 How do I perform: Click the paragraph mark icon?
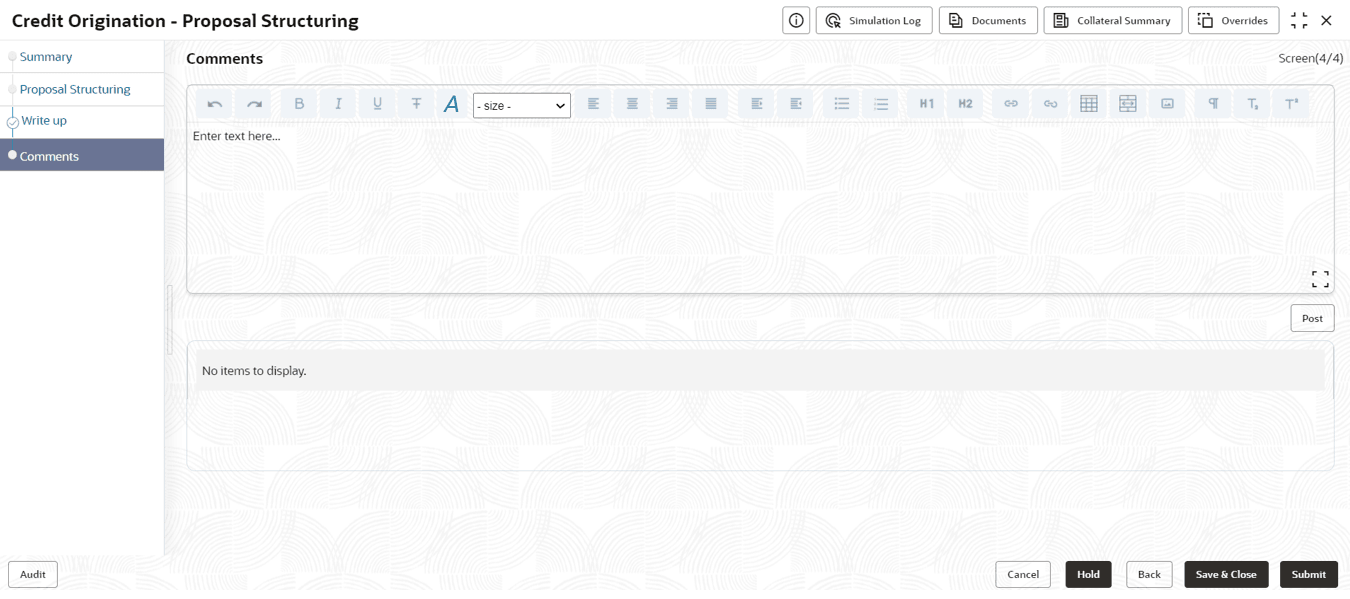coord(1213,104)
